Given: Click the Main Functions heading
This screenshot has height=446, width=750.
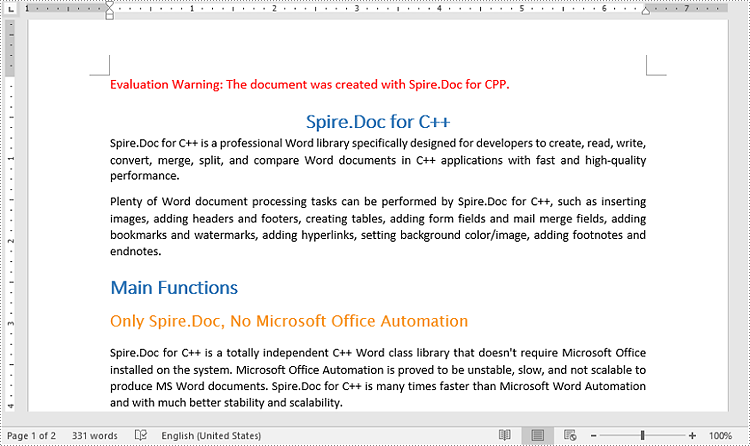Looking at the screenshot, I should coord(174,288).
